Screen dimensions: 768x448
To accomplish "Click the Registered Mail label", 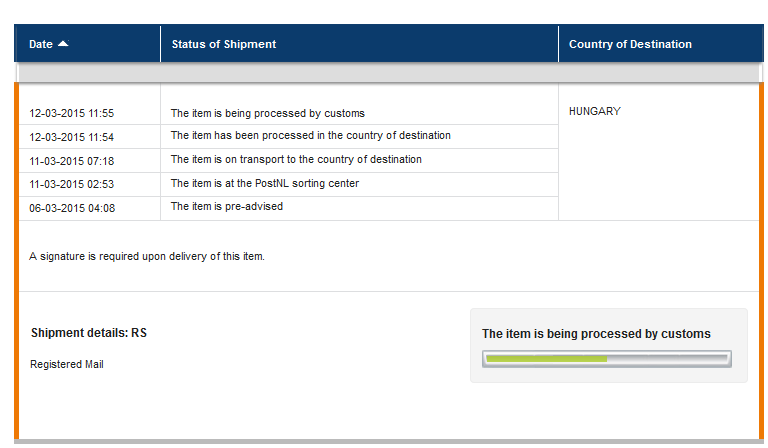I will (67, 364).
